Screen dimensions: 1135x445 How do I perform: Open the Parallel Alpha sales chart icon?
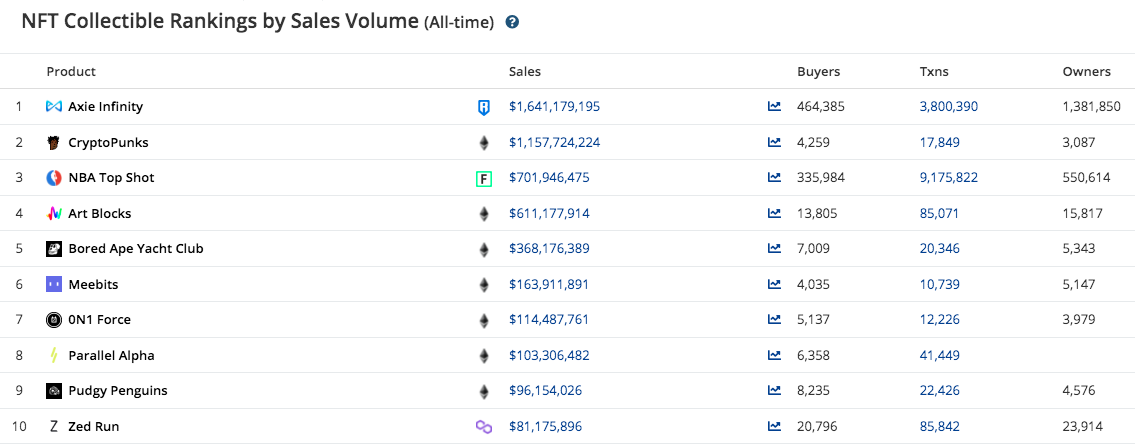pos(775,355)
